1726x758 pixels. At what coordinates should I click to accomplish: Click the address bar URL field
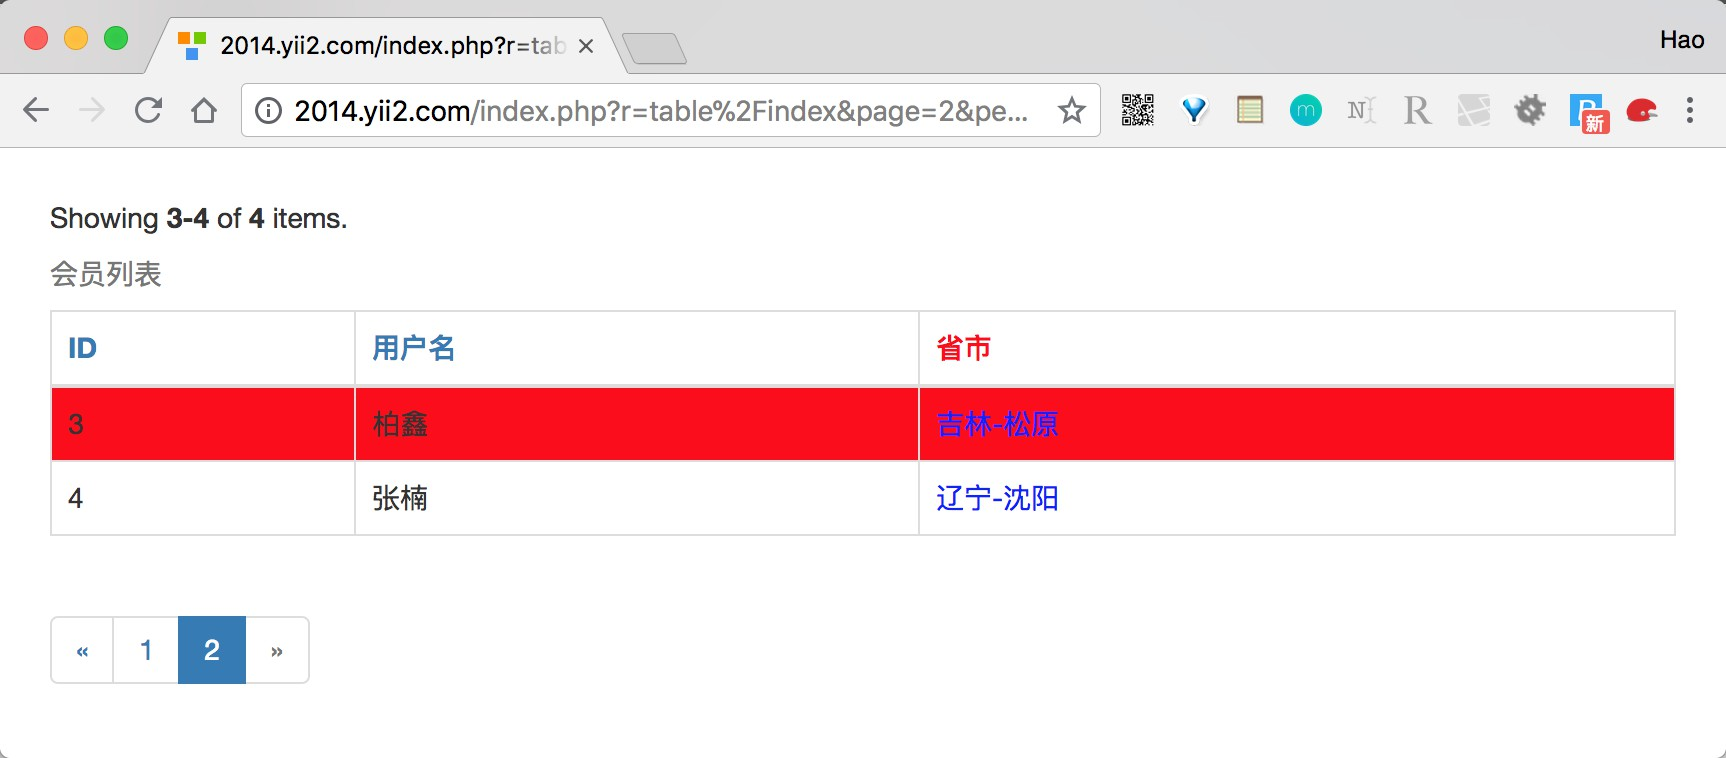[x=660, y=110]
